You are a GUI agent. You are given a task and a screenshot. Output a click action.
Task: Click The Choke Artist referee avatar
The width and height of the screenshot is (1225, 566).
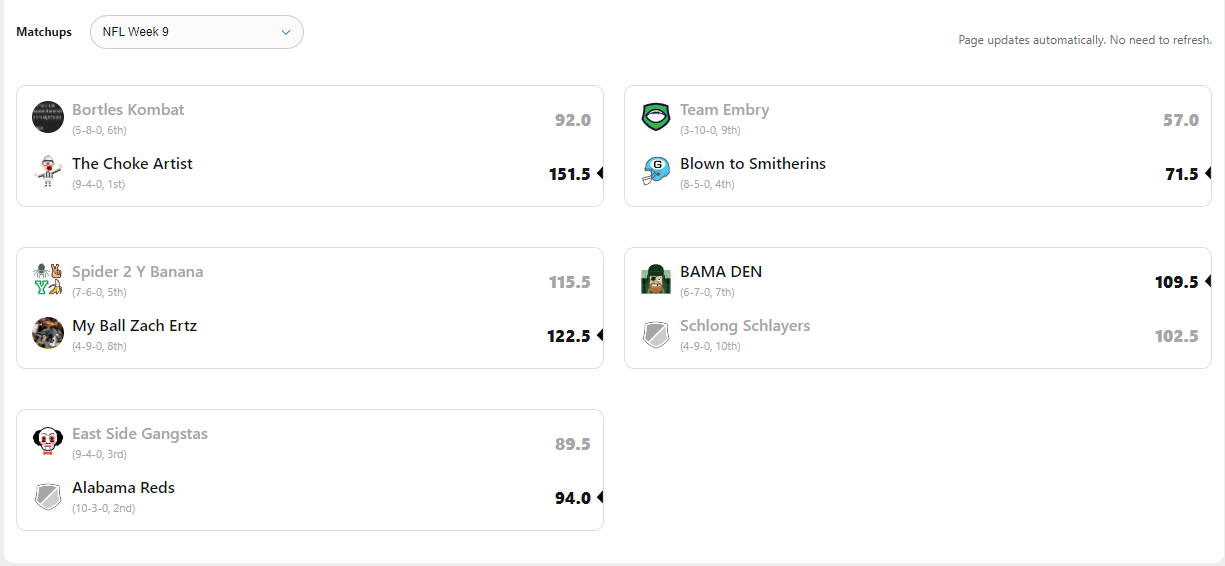coord(48,171)
